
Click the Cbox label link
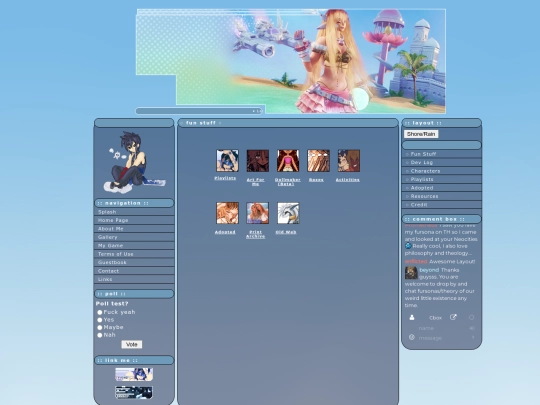click(x=435, y=318)
